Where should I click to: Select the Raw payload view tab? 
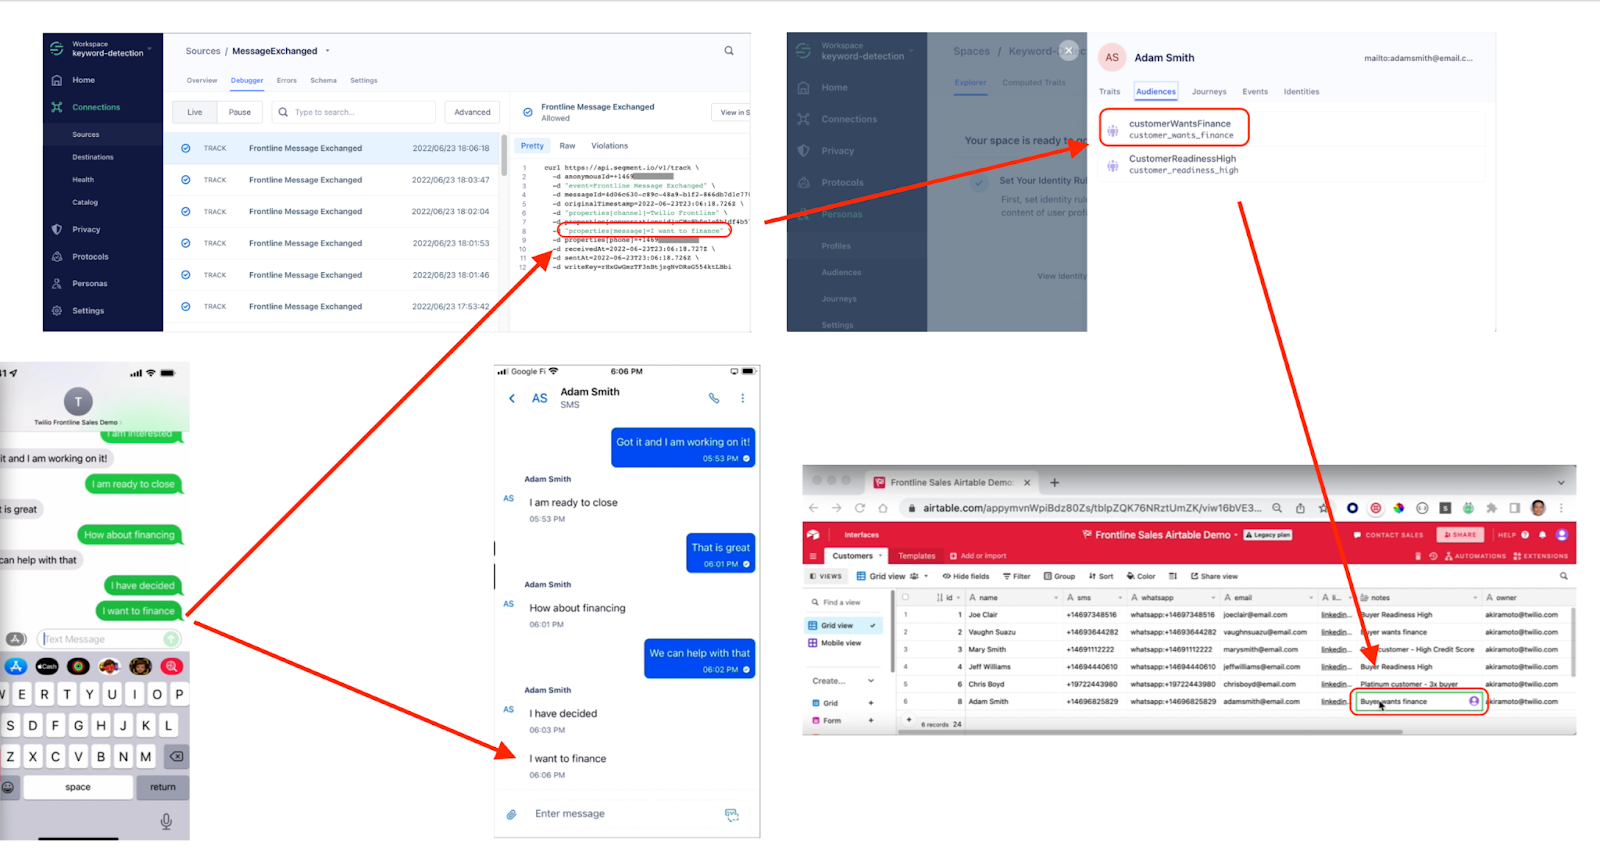[x=567, y=146]
